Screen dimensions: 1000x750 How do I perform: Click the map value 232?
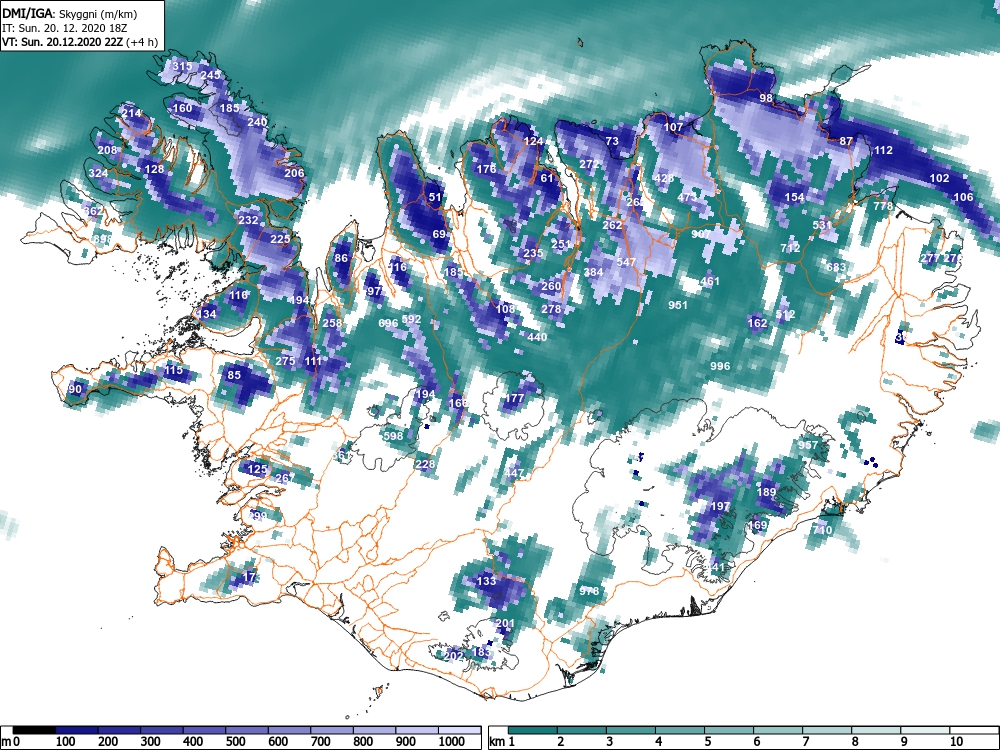click(x=248, y=219)
